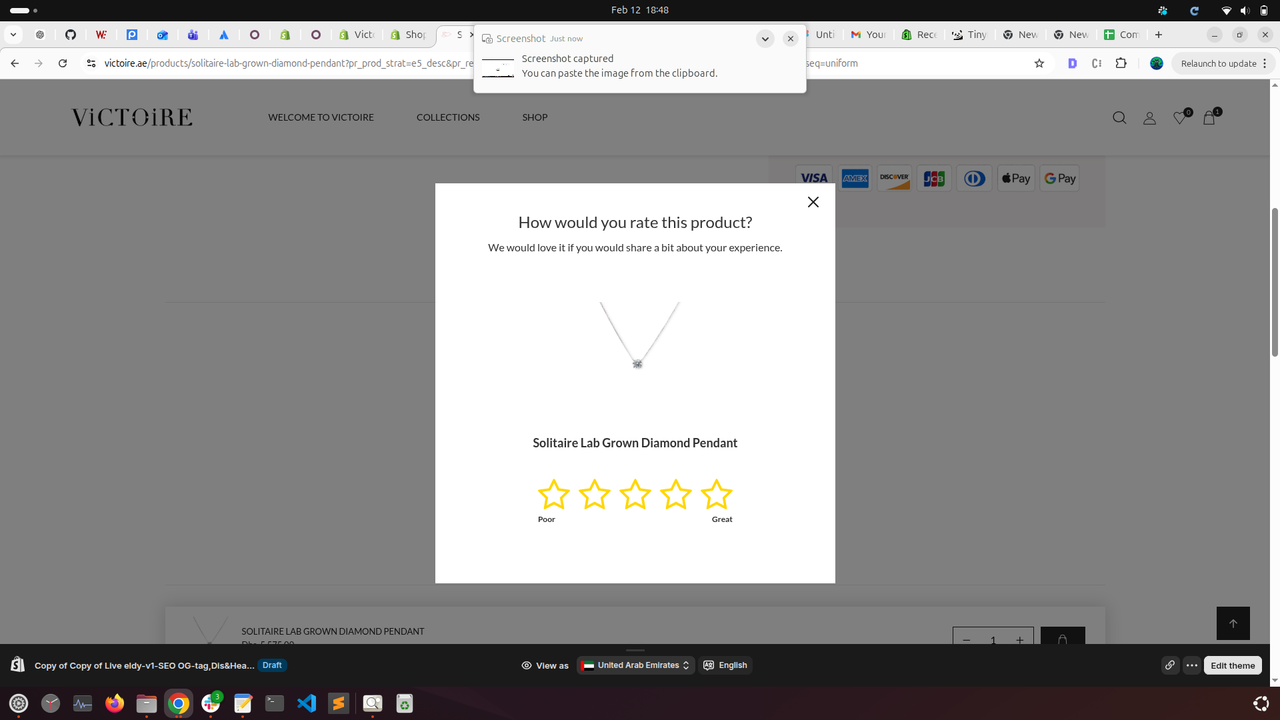Open the Welcome to Victoire menu
This screenshot has width=1280, height=720.
coord(321,117)
